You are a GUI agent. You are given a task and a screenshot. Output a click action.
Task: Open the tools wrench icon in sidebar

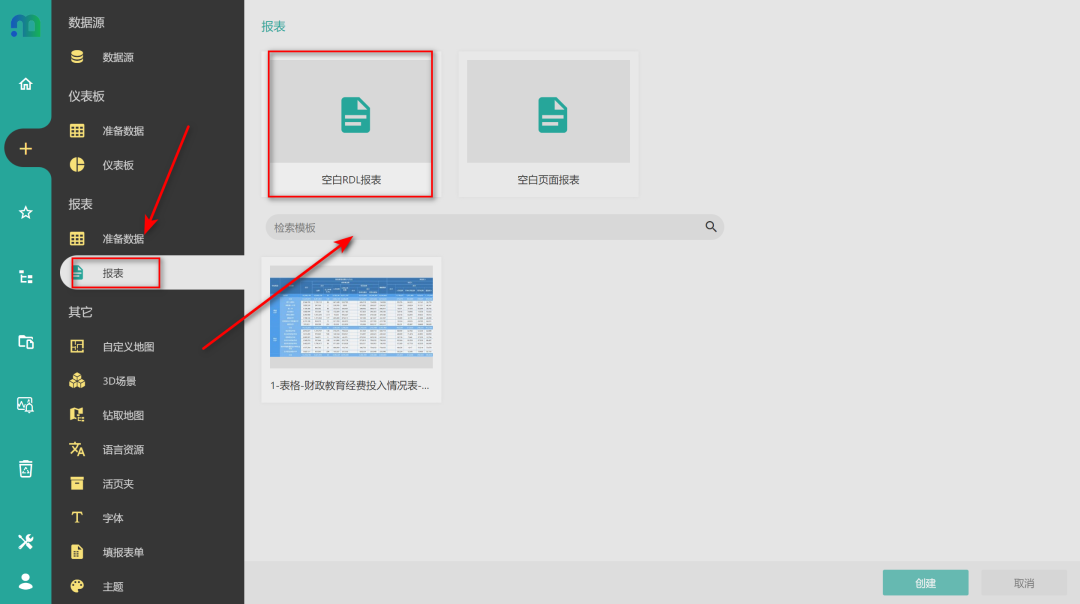pos(25,541)
